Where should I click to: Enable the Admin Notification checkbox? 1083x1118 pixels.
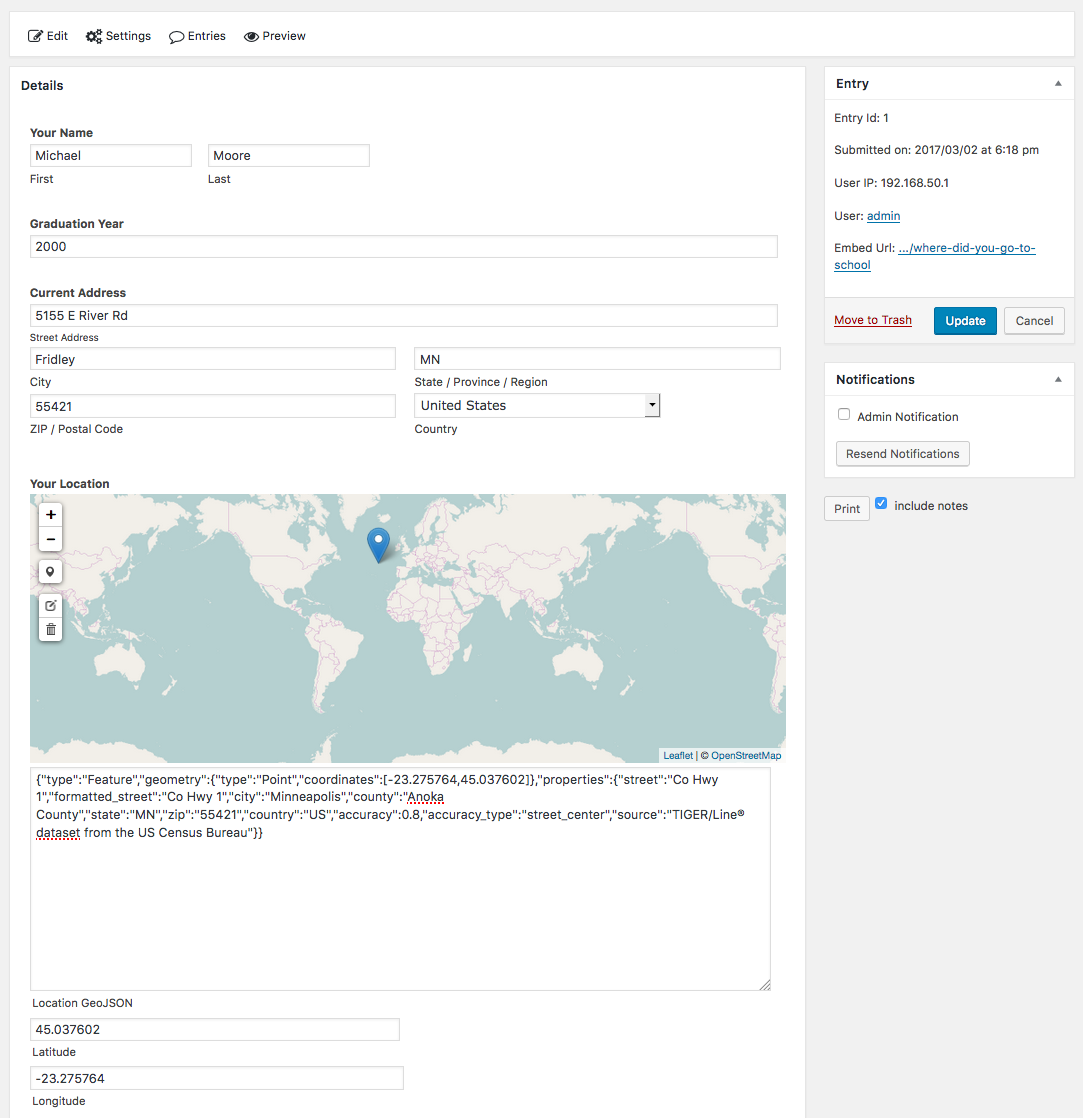[x=844, y=415]
